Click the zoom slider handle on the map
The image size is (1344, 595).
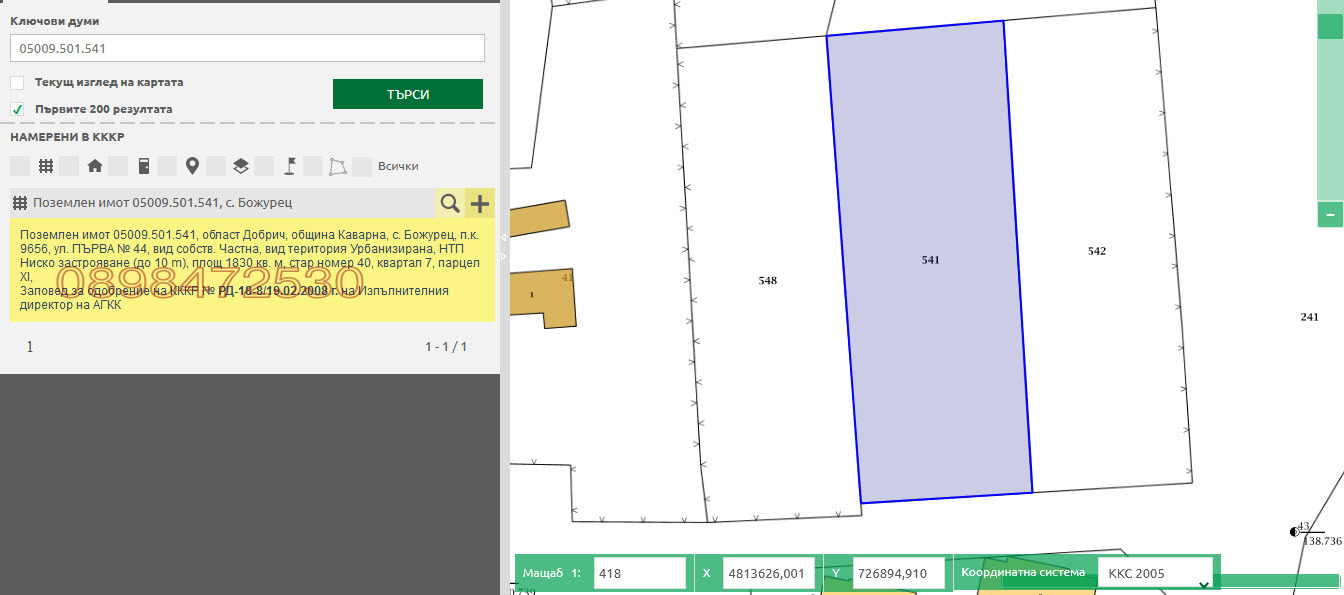click(x=1330, y=27)
